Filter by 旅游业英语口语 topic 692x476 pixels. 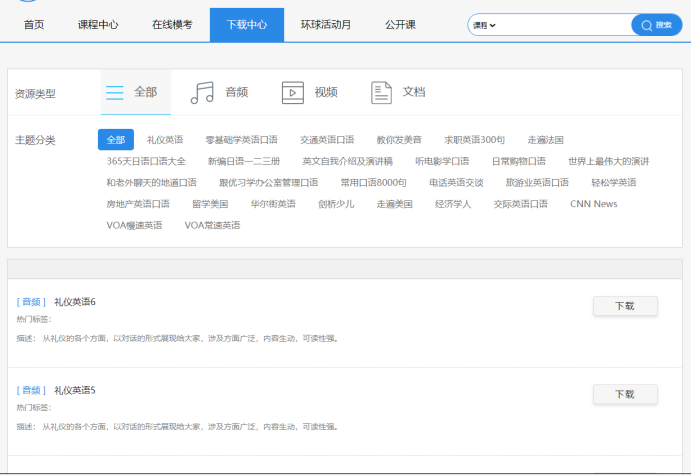coord(537,183)
